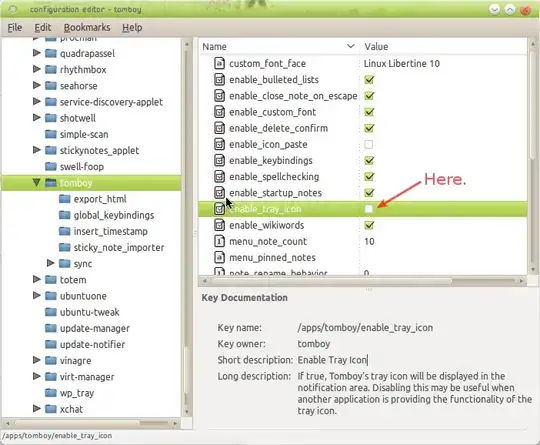Uncheck the enable_startup_notes checkbox
This screenshot has width=540, height=445.
(x=369, y=193)
